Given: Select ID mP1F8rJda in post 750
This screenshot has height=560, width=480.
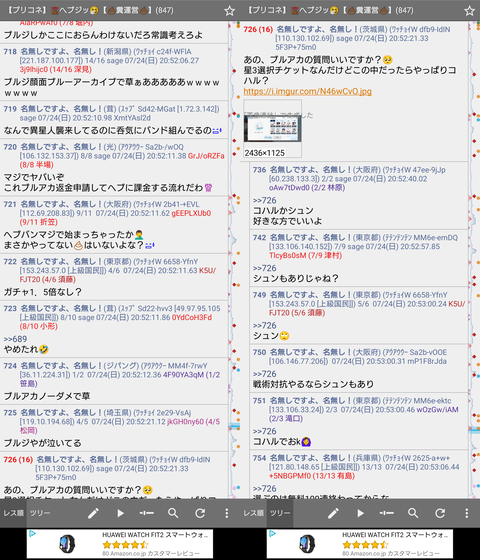Looking at the screenshot, I should click(x=426, y=361).
